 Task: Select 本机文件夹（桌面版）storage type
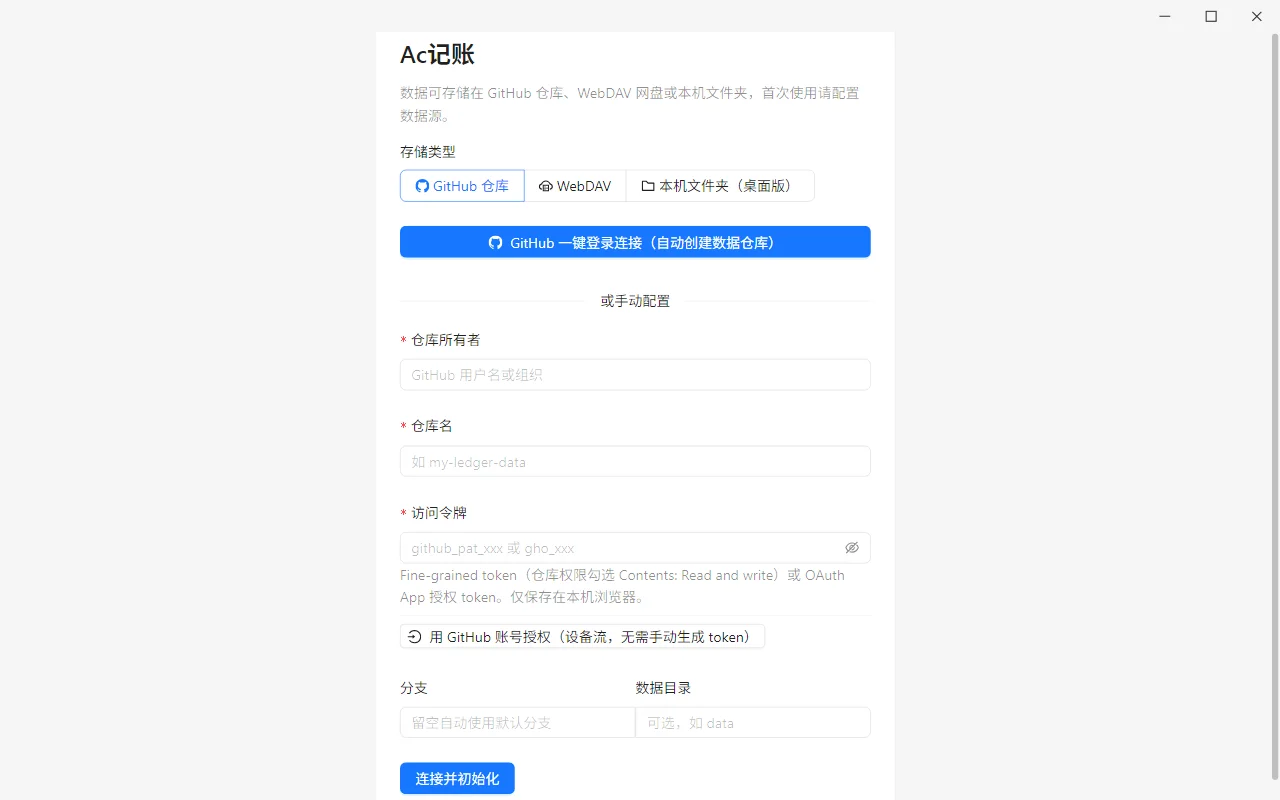pos(720,186)
